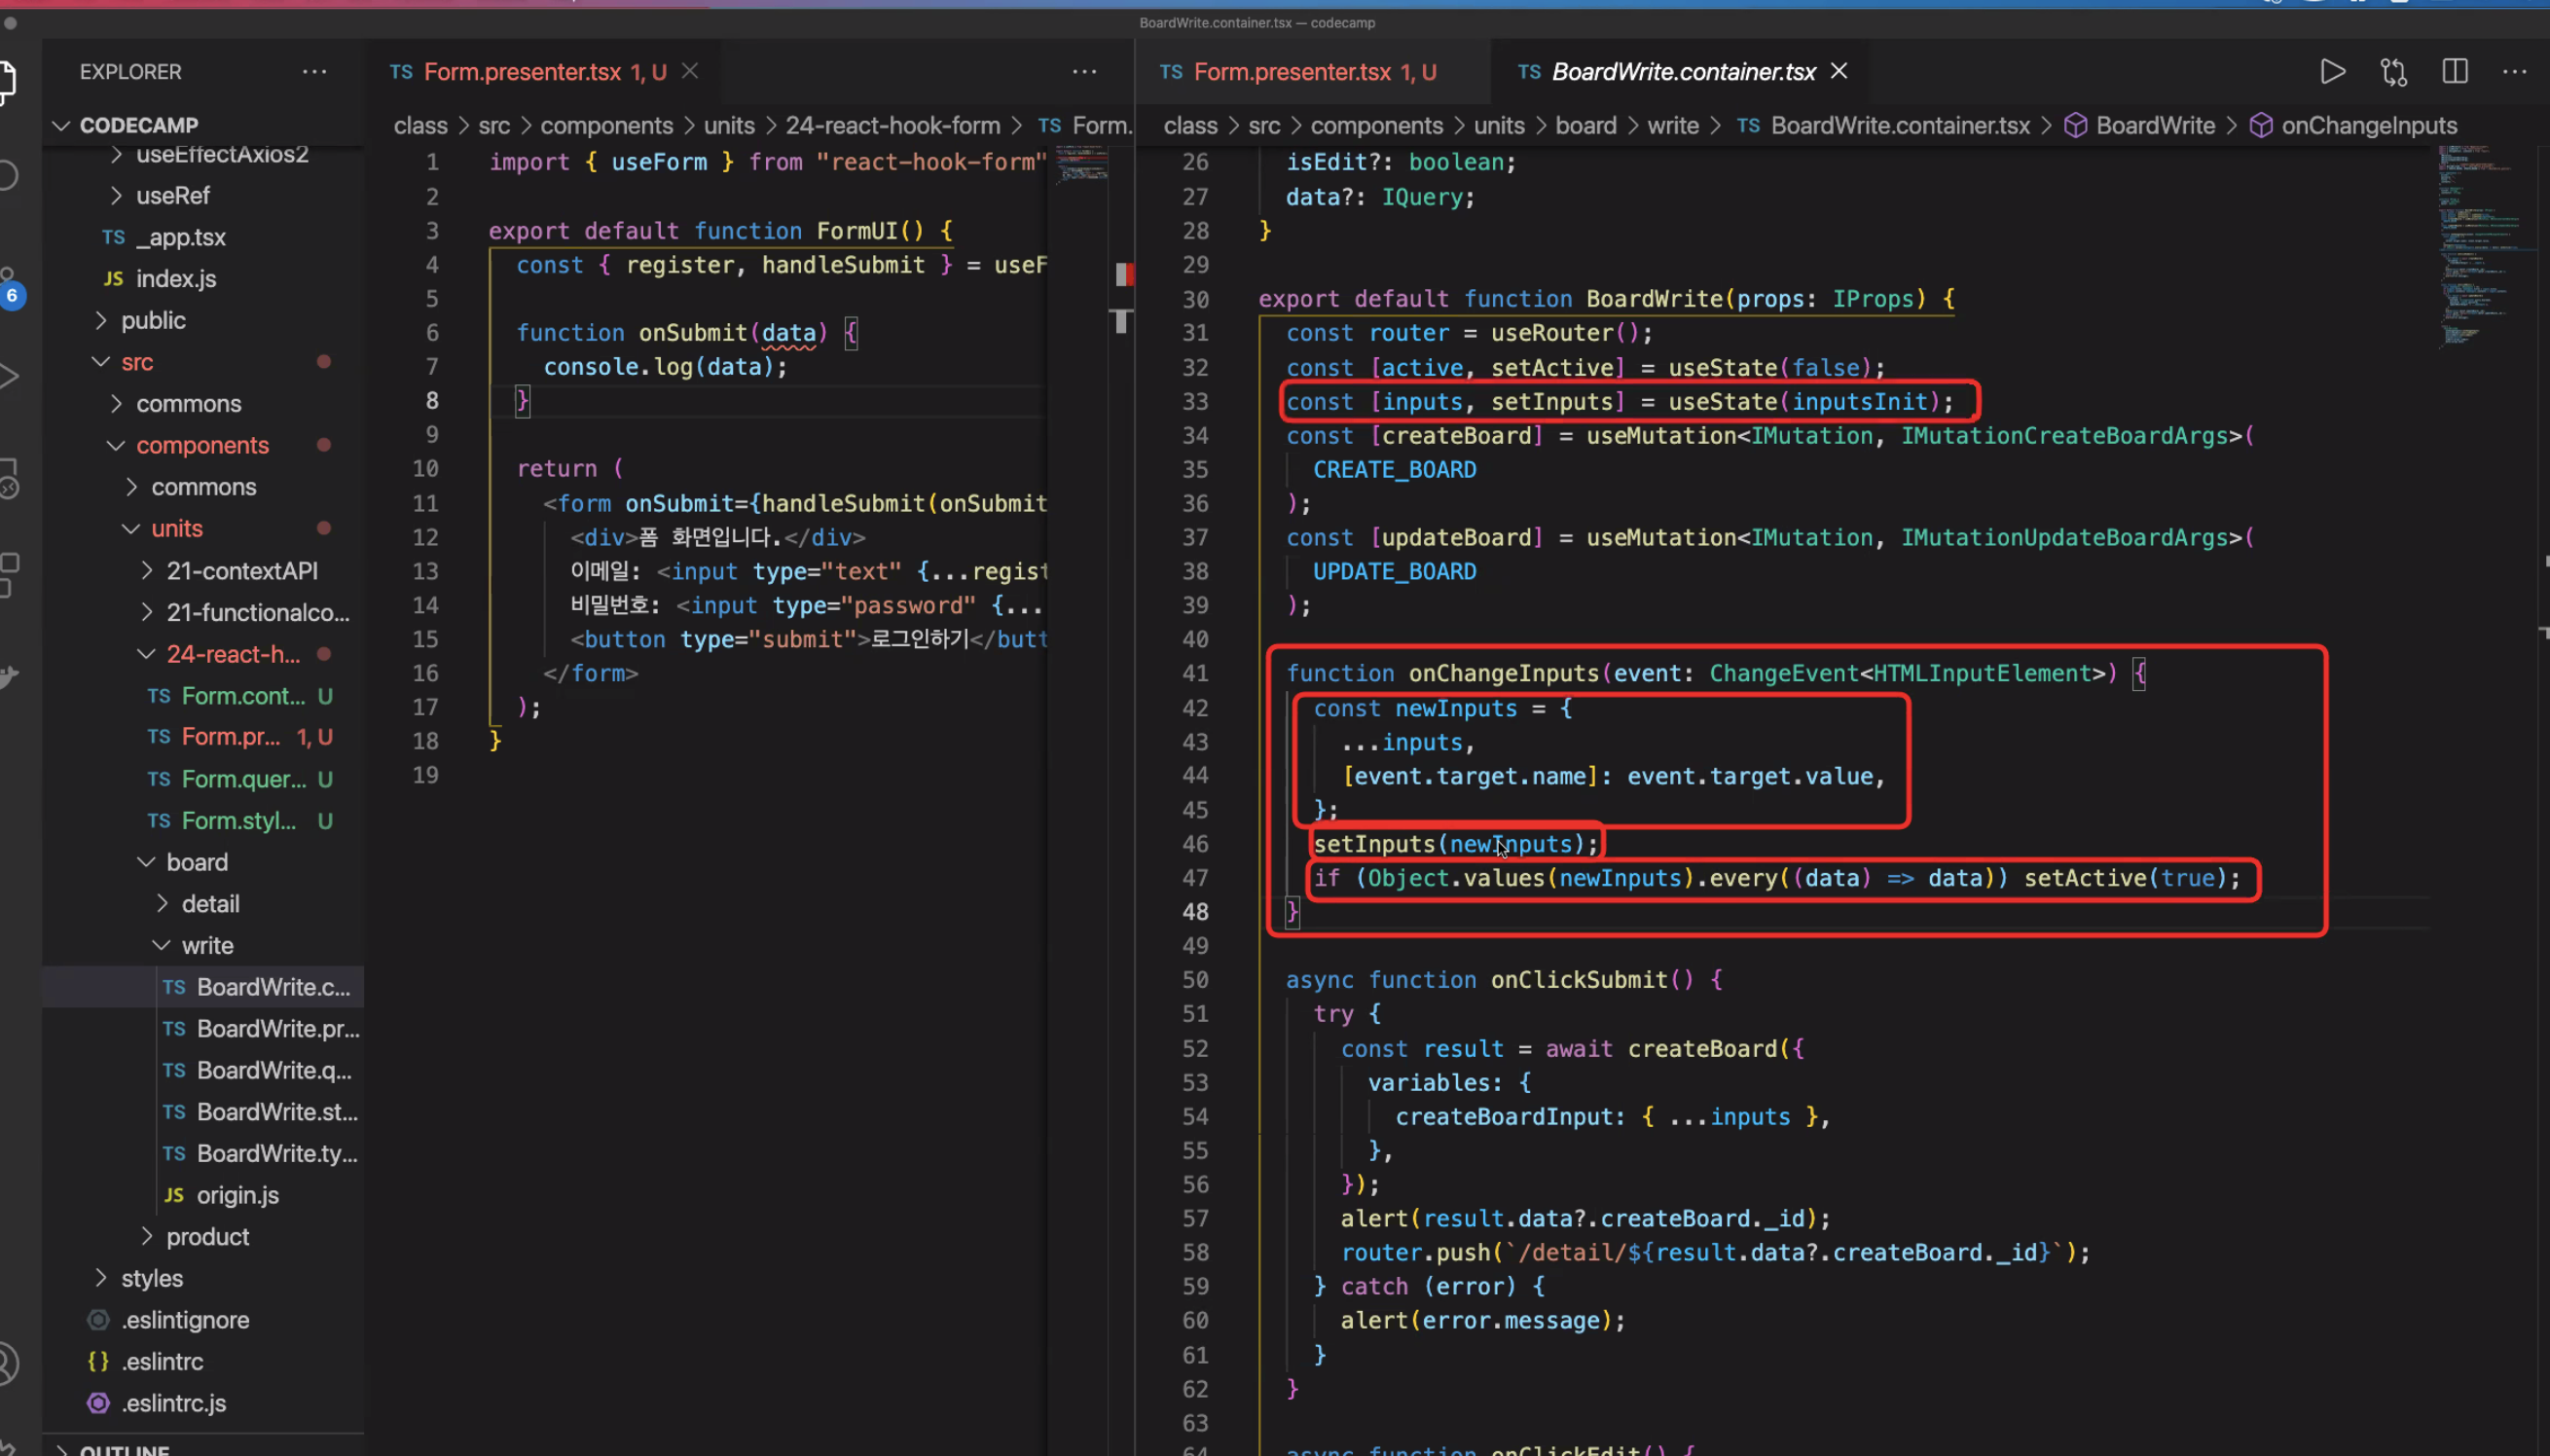Screen dimensions: 2550x1456
Task: Open .eslintrc.js file in explorer
Action: tap(174, 1403)
